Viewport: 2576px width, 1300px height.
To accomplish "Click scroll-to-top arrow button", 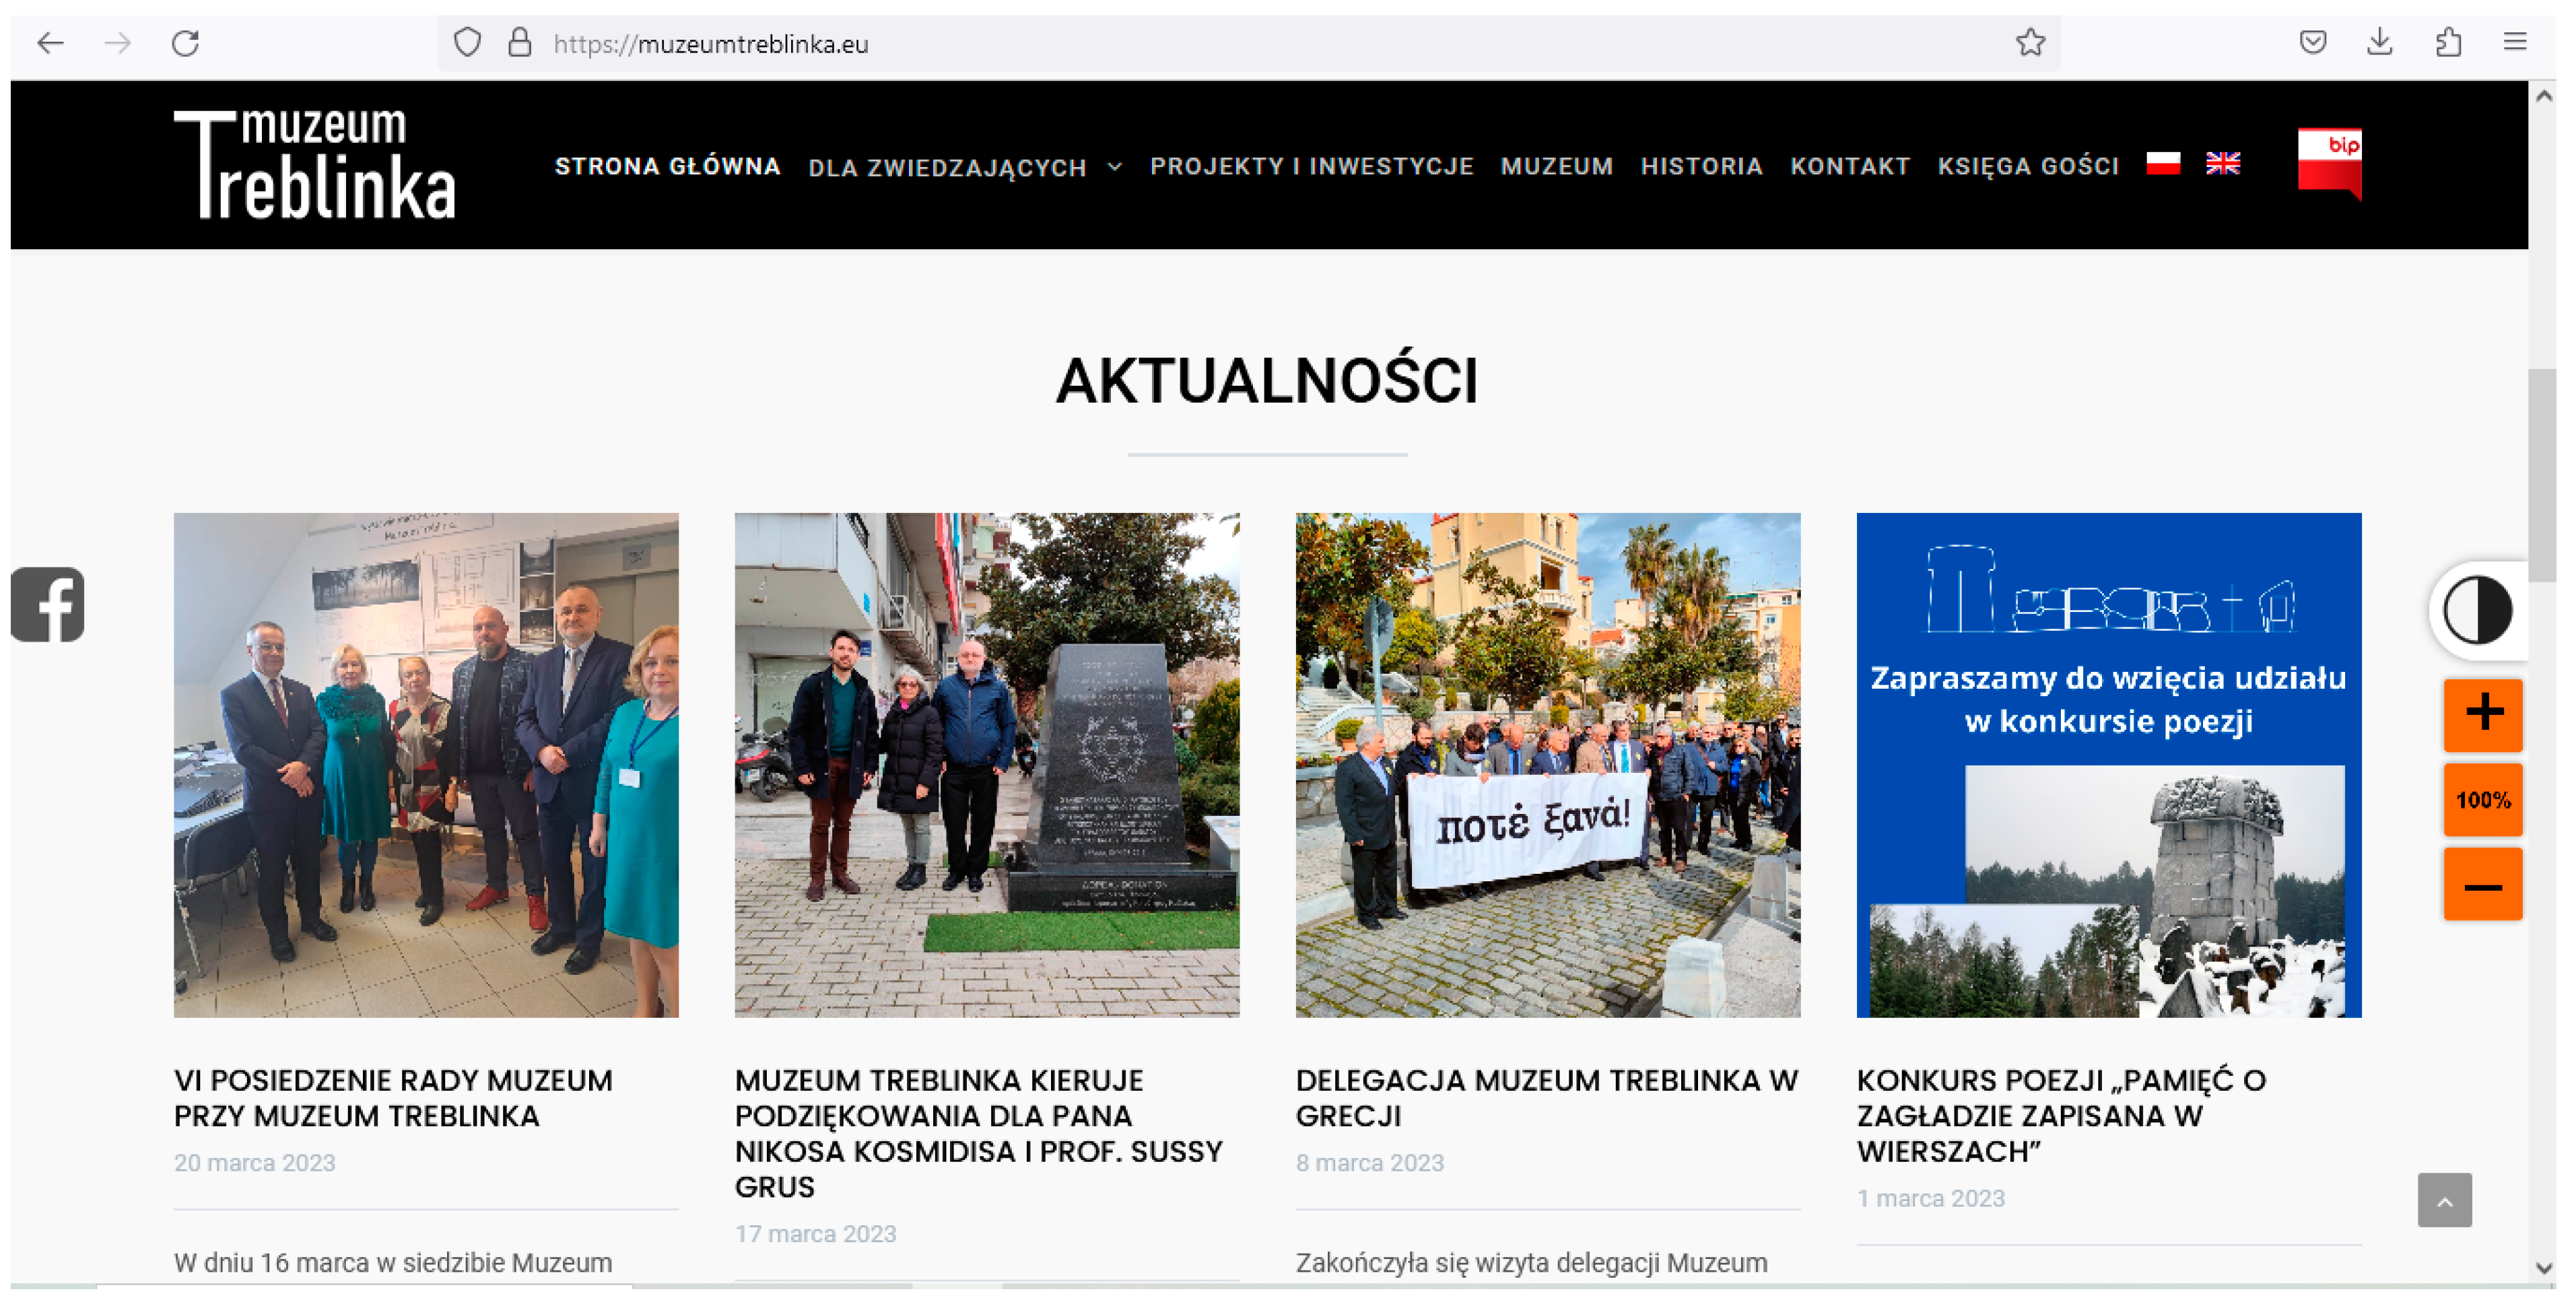I will tap(2444, 1200).
